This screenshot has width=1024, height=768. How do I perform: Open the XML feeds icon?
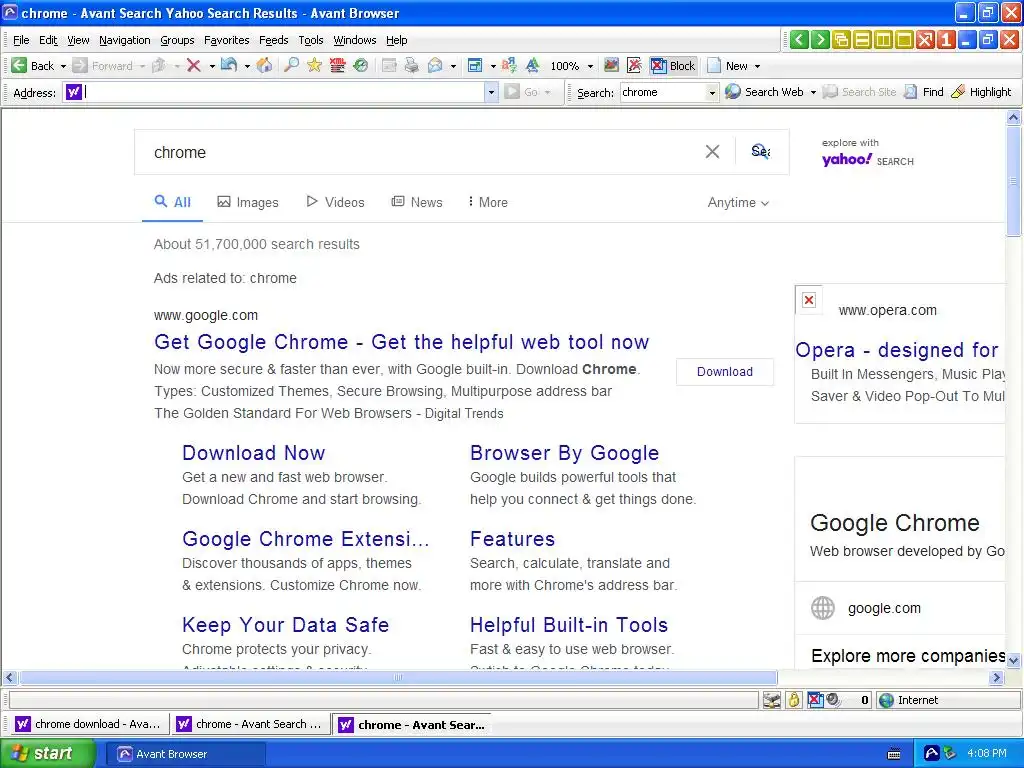(337, 65)
